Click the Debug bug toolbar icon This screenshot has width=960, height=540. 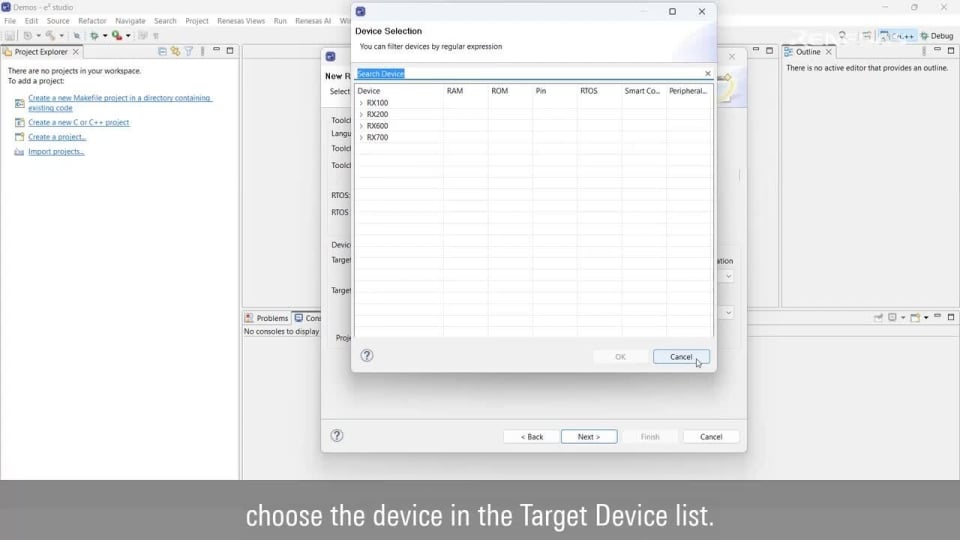coord(94,36)
